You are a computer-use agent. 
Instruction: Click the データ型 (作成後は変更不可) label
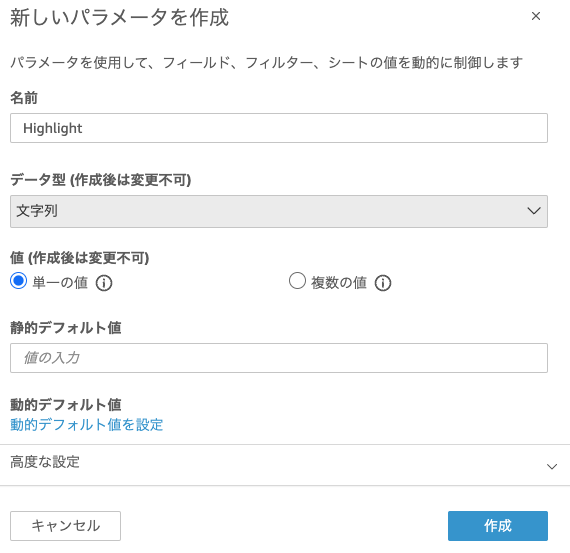[x=101, y=180]
